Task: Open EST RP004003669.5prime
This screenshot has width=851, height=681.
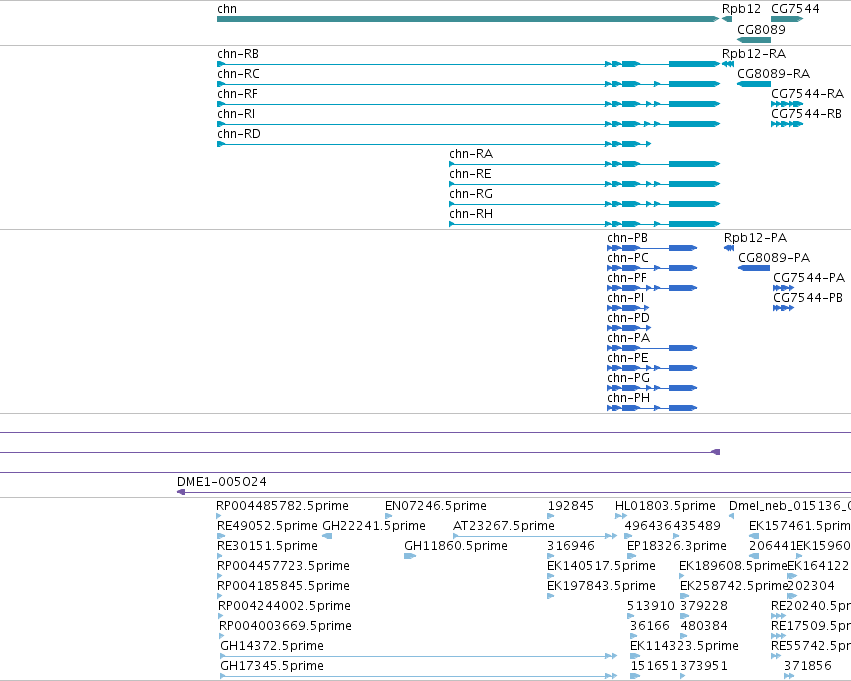Action: point(285,627)
